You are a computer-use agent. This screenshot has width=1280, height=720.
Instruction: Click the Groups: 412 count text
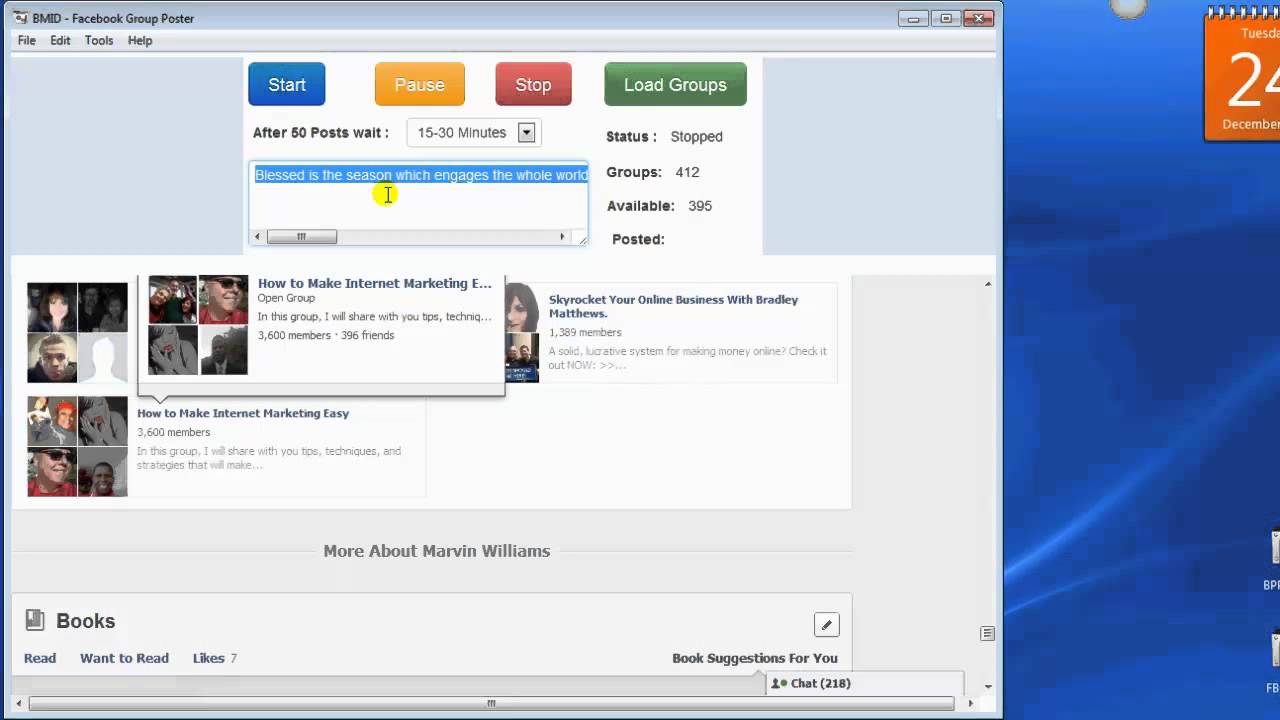pyautogui.click(x=652, y=172)
